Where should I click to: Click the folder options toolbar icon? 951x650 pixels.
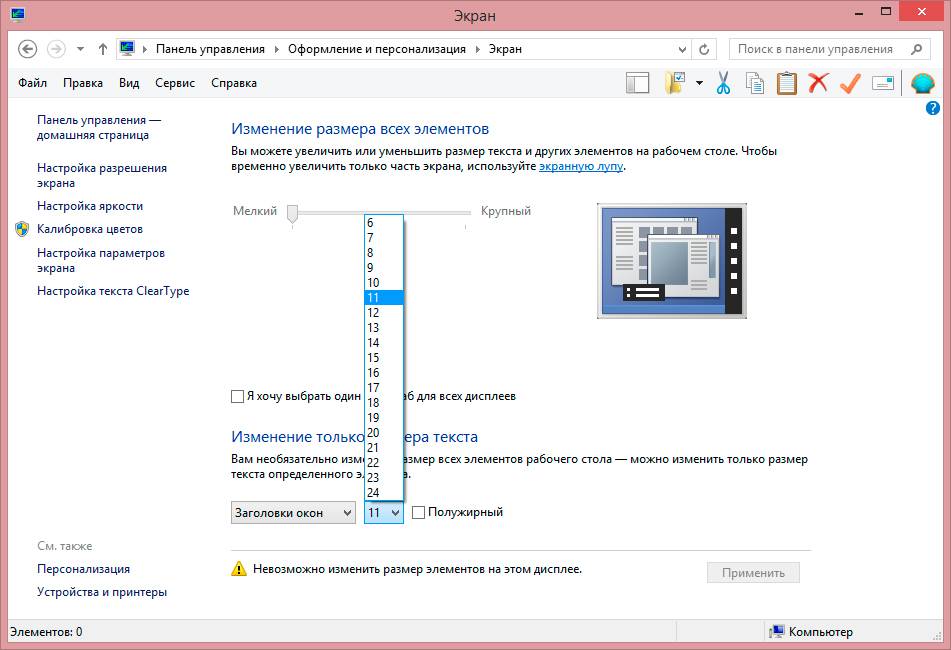(x=674, y=83)
